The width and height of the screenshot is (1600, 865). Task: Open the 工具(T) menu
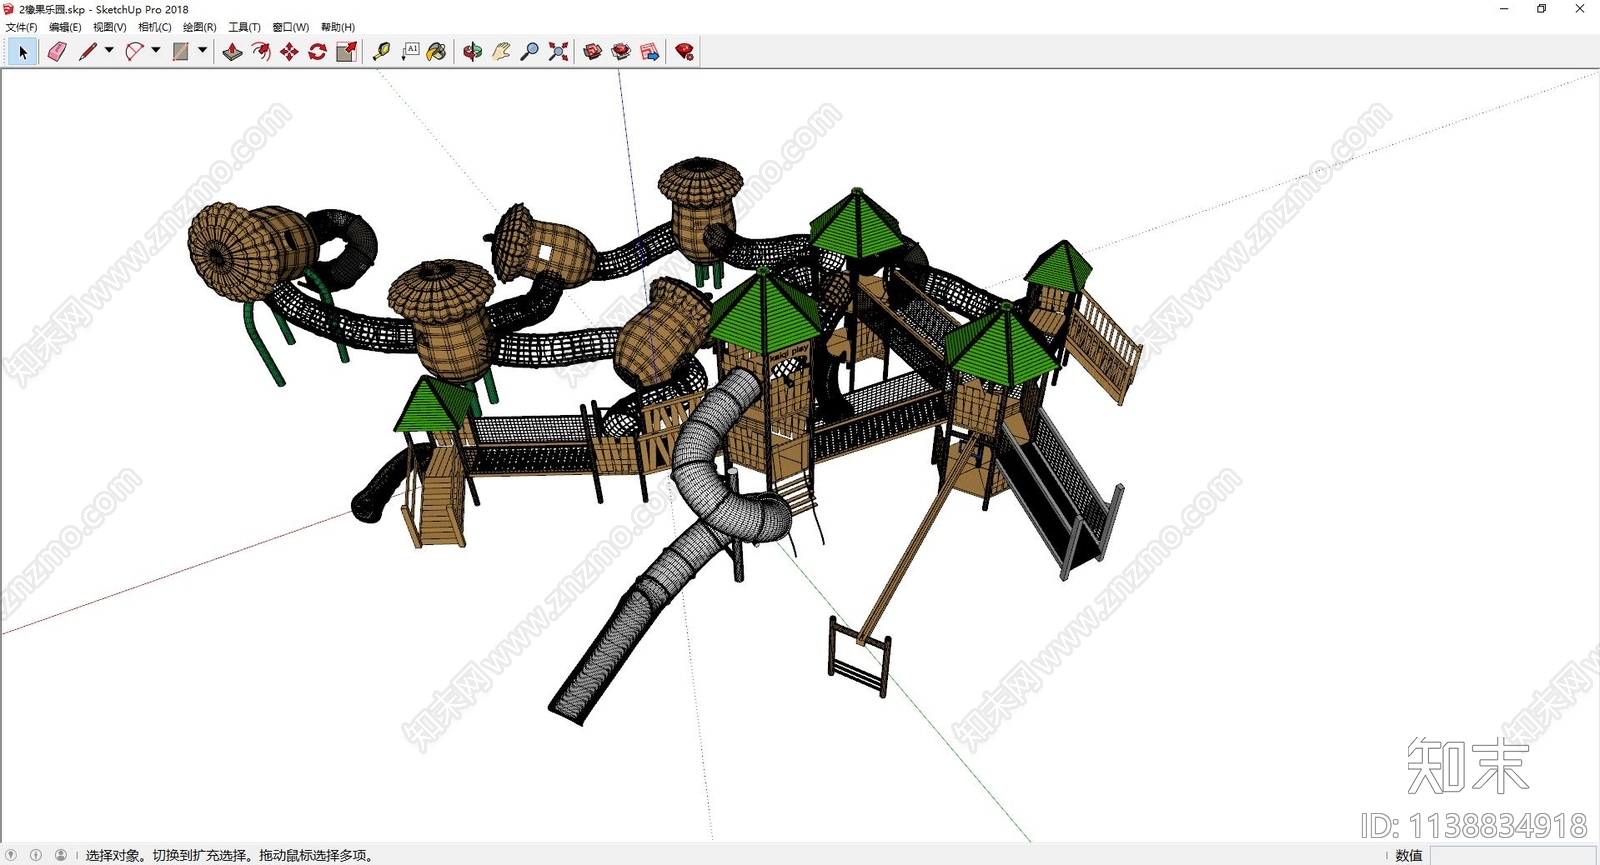(x=245, y=27)
